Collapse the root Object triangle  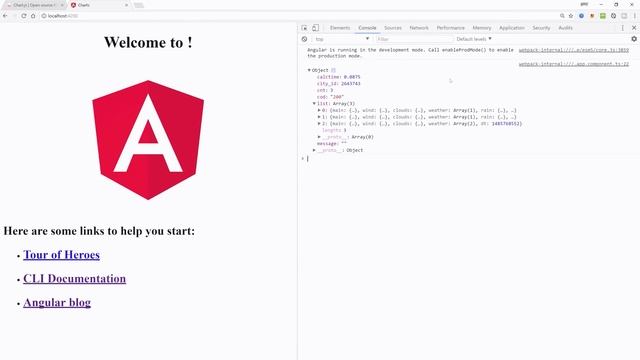[x=309, y=70]
